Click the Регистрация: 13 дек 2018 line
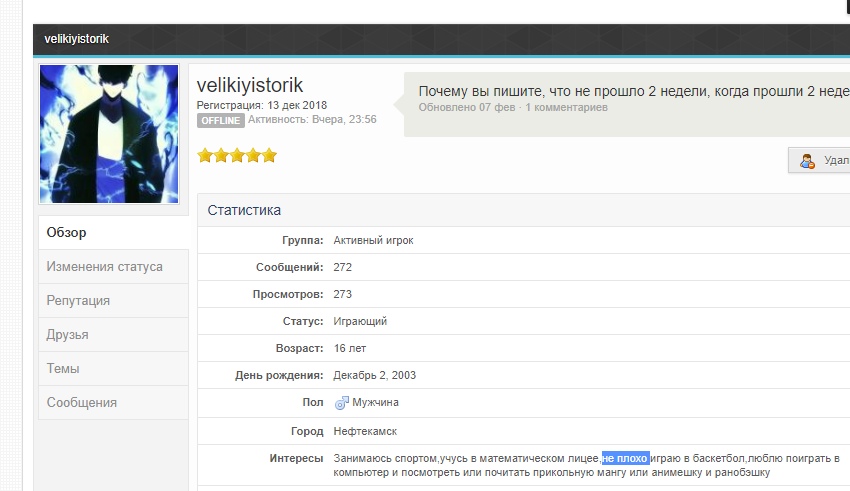Image resolution: width=850 pixels, height=491 pixels. tap(262, 105)
